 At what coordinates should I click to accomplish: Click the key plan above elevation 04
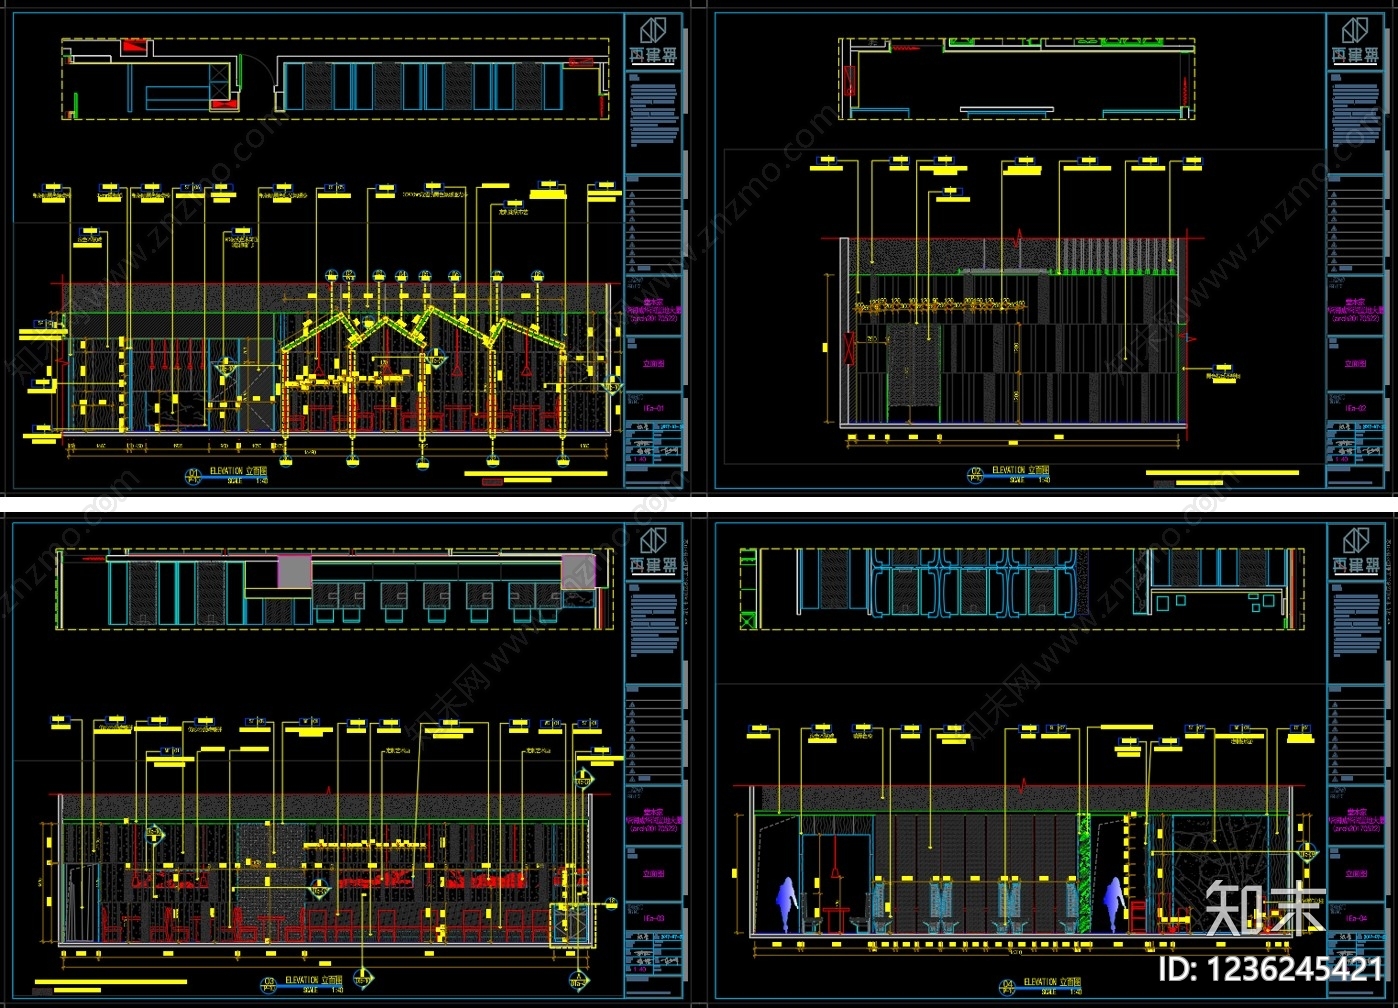pos(1022,588)
